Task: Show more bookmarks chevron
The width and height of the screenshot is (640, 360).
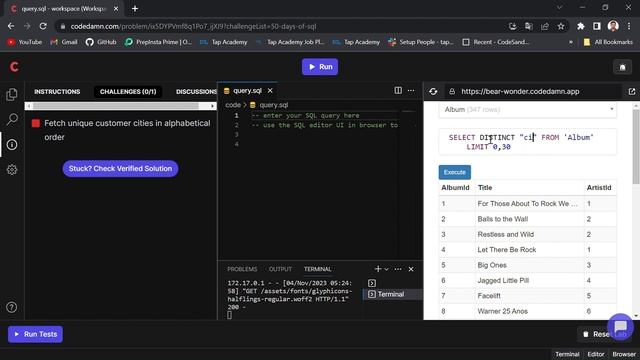Action: (571, 42)
